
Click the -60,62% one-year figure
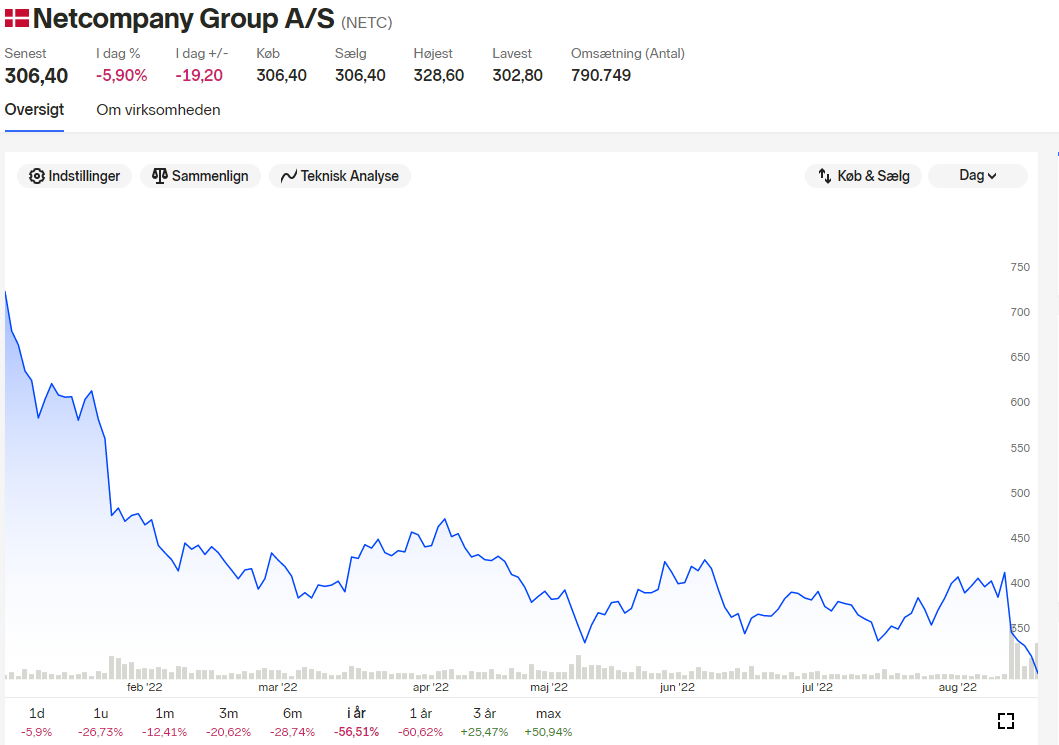[420, 732]
